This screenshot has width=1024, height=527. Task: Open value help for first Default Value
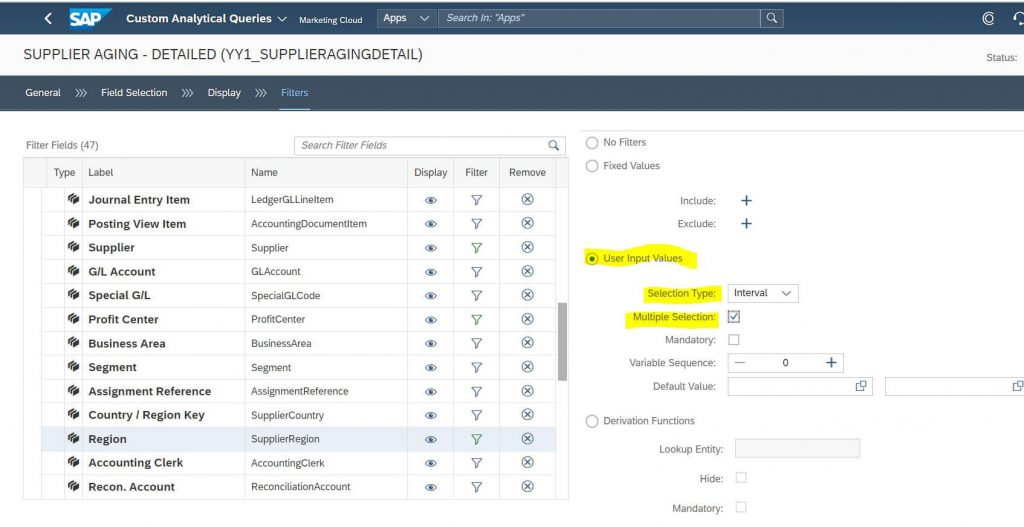pos(861,386)
